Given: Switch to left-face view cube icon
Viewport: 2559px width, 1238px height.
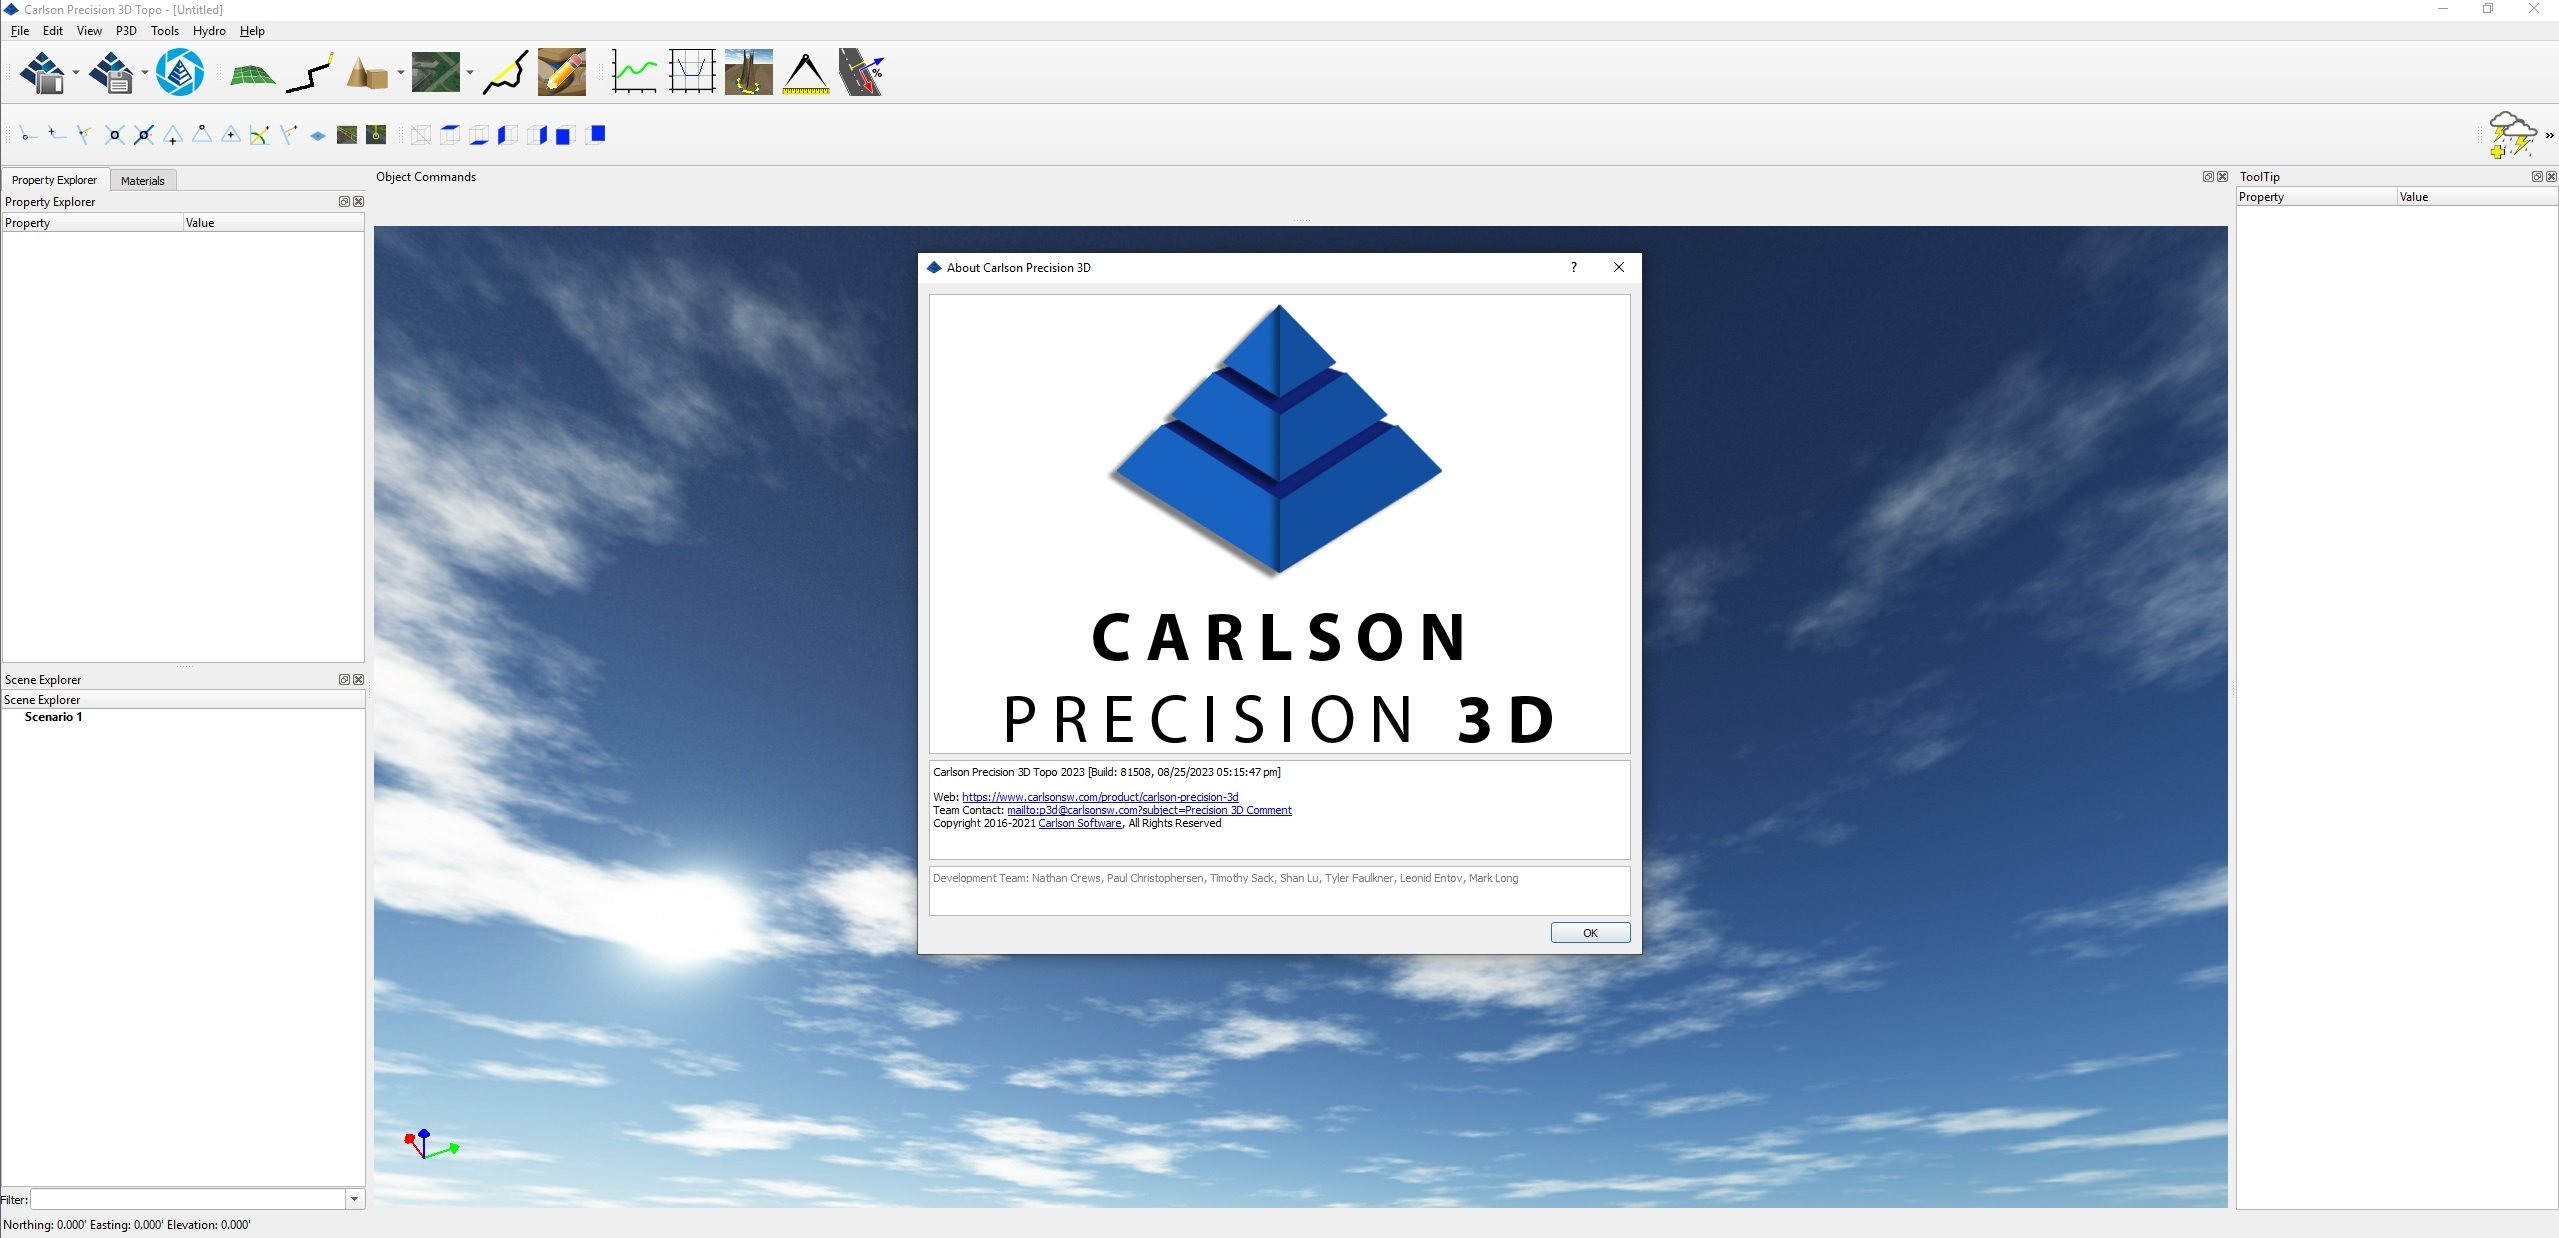Looking at the screenshot, I should pos(508,135).
